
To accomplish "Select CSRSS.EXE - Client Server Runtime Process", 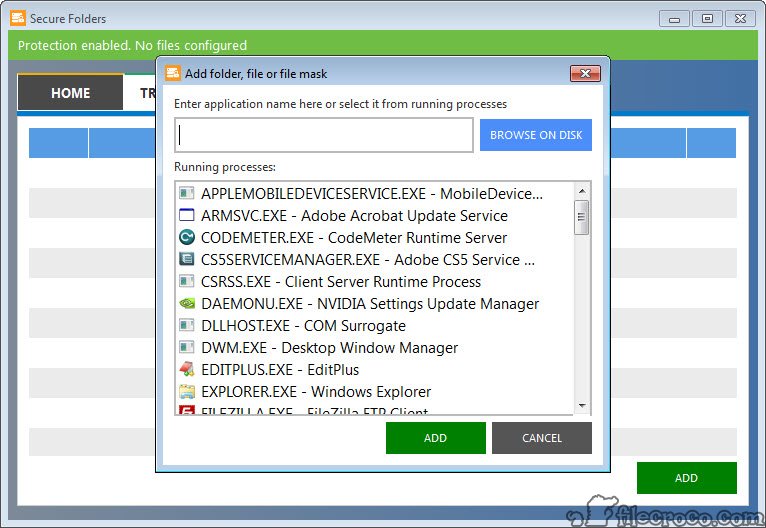I will point(375,281).
